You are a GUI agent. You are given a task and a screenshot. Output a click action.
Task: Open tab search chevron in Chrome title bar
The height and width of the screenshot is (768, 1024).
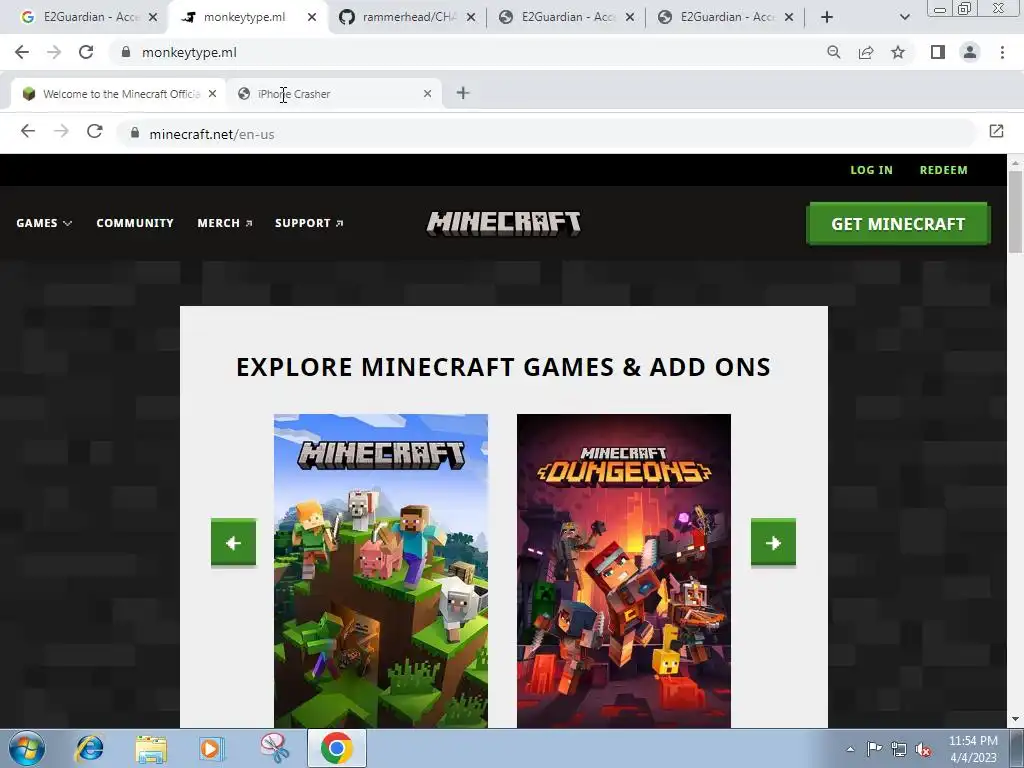pos(904,17)
